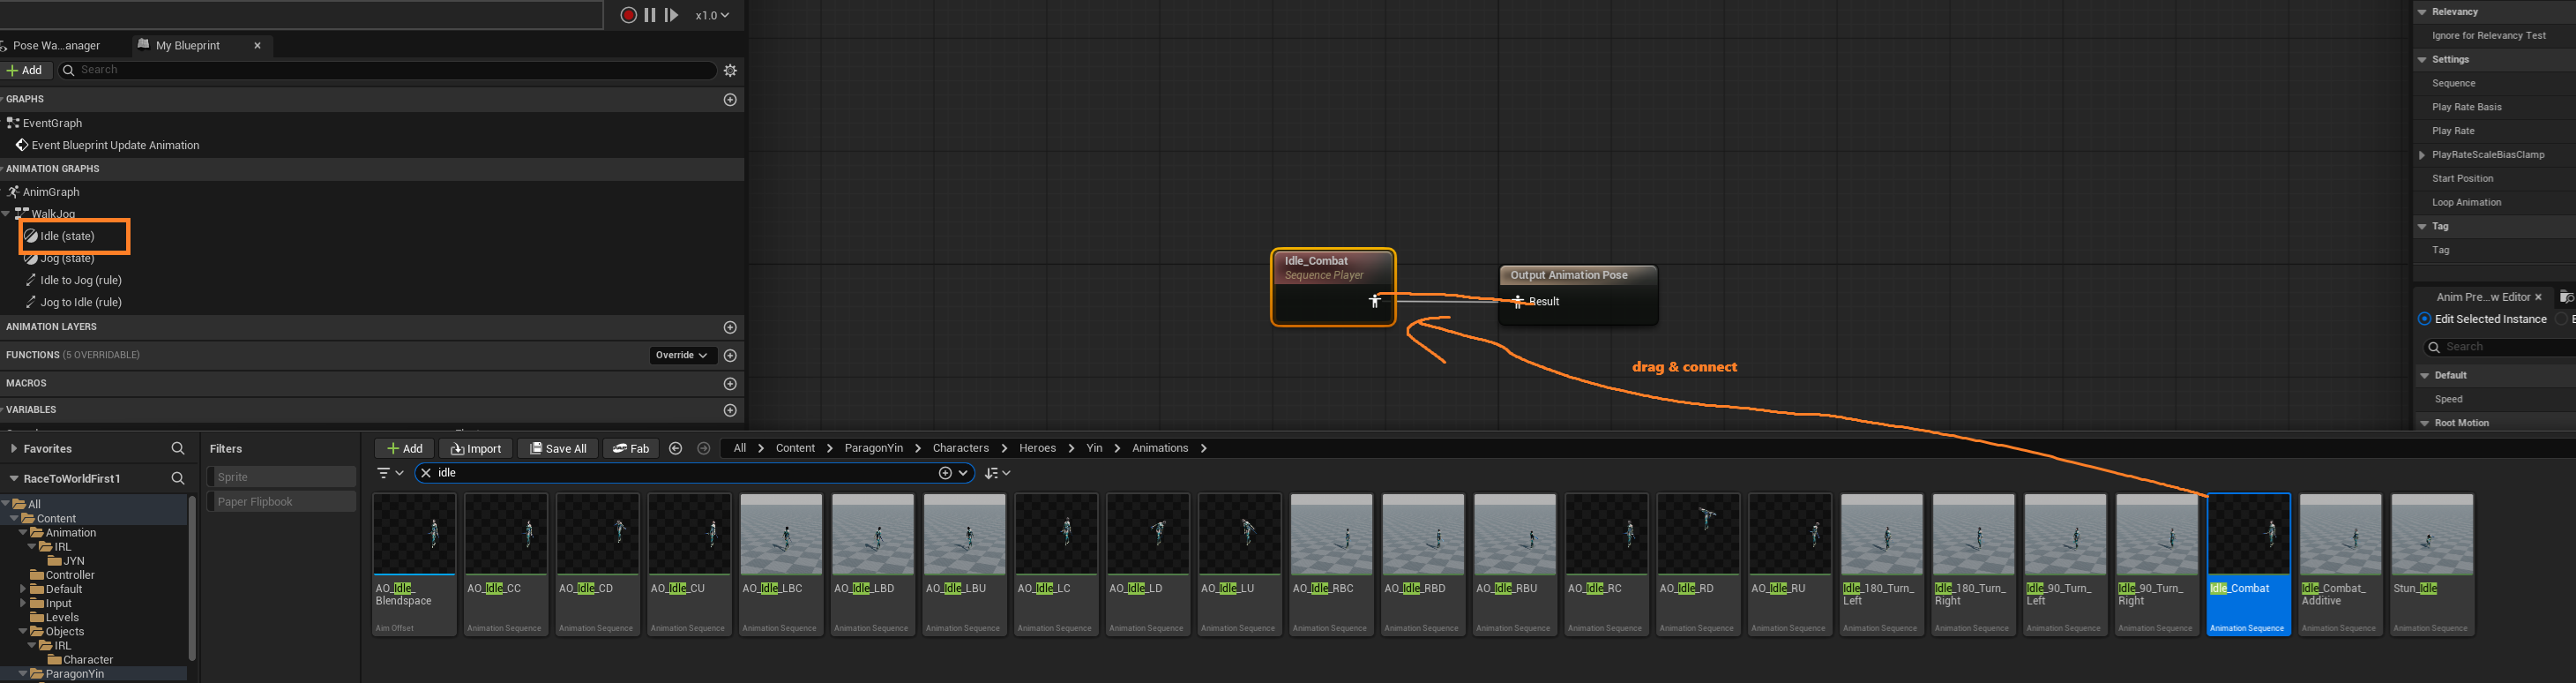Pause the animation preview
Viewport: 2576px width, 683px height.
(x=650, y=15)
